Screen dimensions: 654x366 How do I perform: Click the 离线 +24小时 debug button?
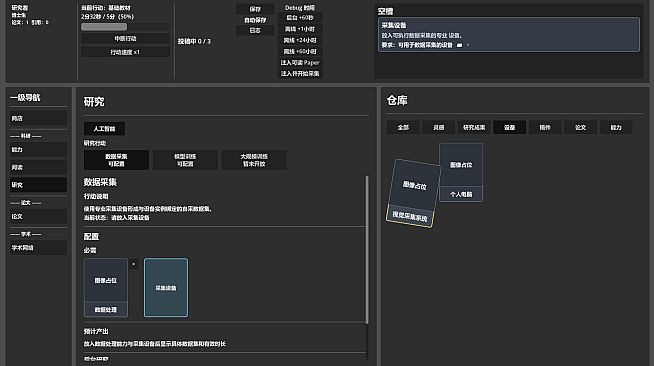(300, 40)
